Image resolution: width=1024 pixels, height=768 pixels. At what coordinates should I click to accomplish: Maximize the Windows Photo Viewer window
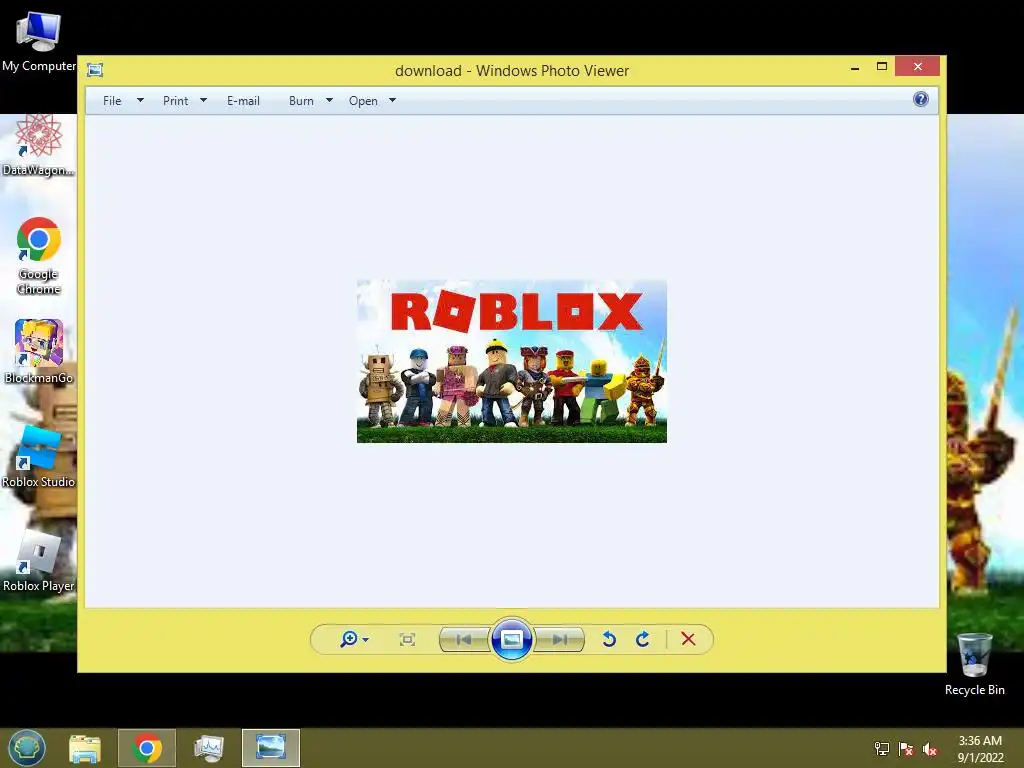pyautogui.click(x=882, y=67)
